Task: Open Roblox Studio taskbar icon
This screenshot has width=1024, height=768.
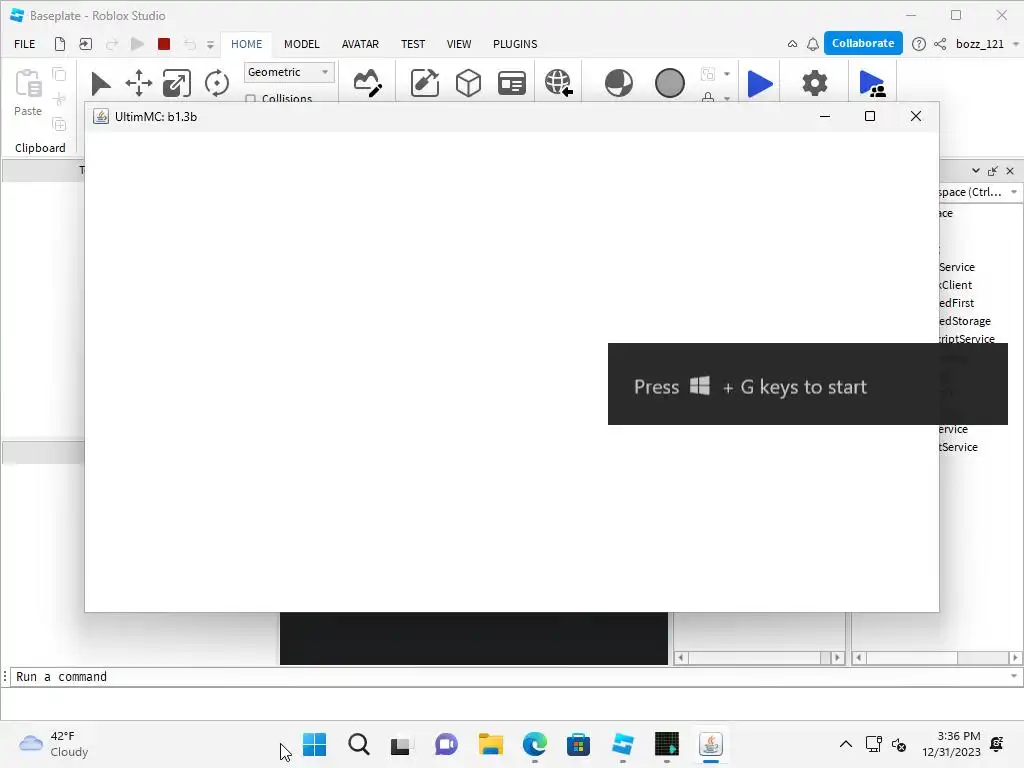Action: 622,744
